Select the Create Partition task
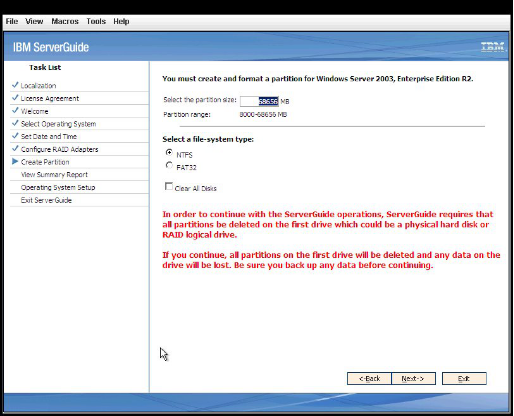Image resolution: width=514 pixels, height=416 pixels. [45, 162]
